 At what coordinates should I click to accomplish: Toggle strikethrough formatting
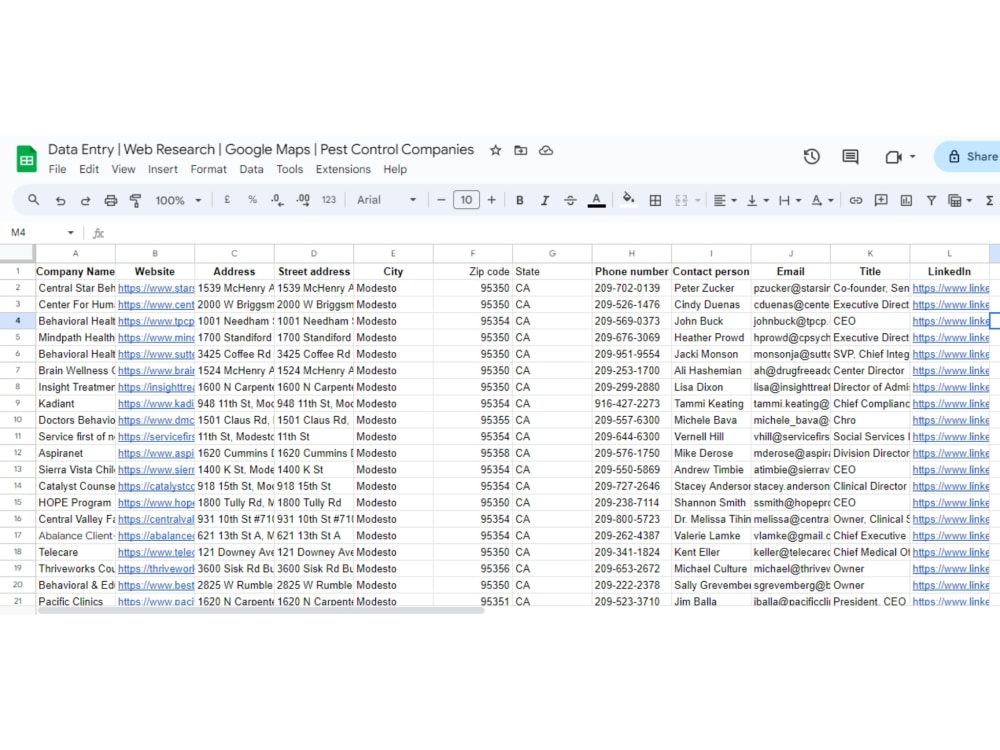pyautogui.click(x=570, y=200)
